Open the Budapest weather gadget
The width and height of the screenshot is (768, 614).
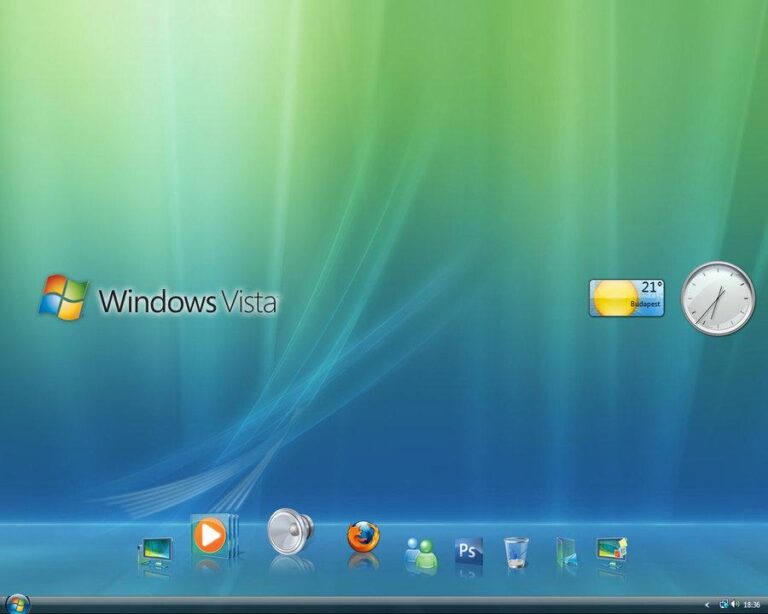point(627,298)
